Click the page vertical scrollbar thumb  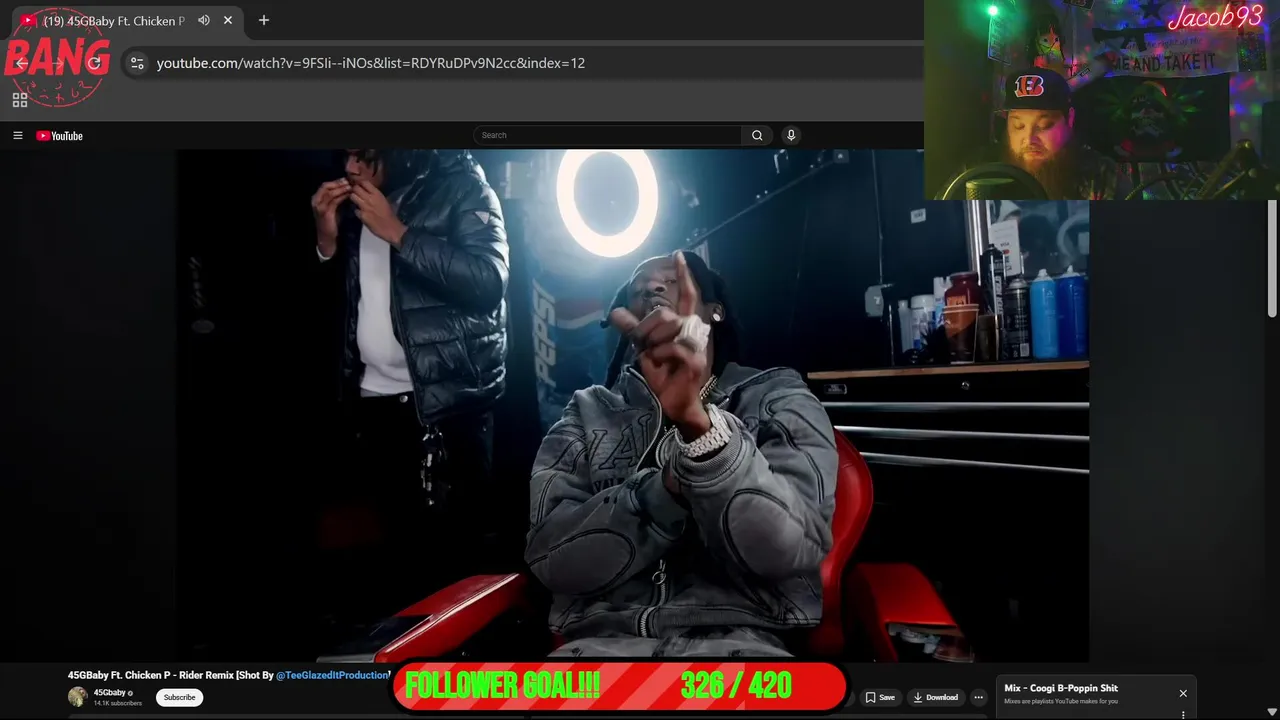tap(1272, 260)
